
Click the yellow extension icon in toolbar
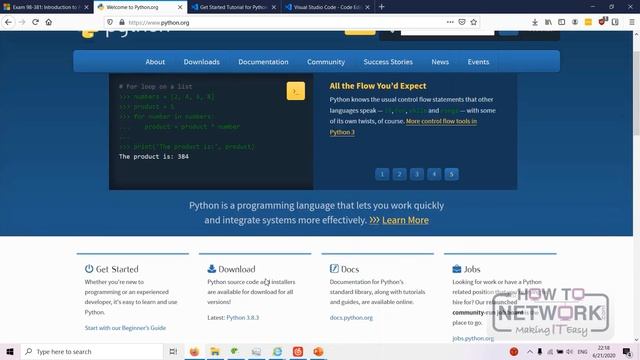pyautogui.click(x=588, y=22)
